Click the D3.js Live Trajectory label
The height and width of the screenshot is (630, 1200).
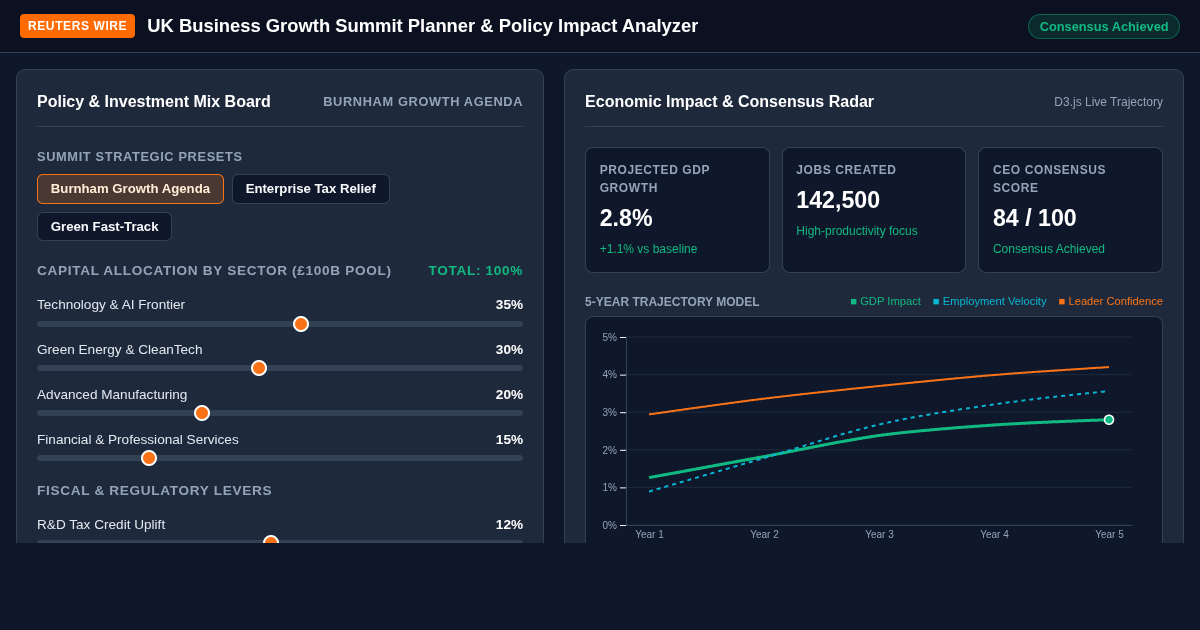click(x=1108, y=102)
